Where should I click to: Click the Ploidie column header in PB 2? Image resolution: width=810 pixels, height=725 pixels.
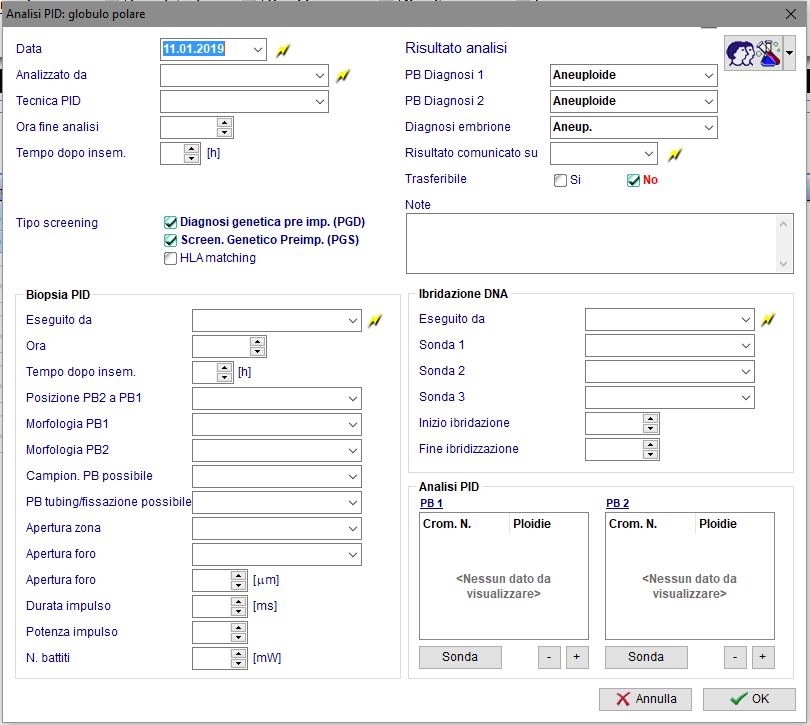(735, 524)
